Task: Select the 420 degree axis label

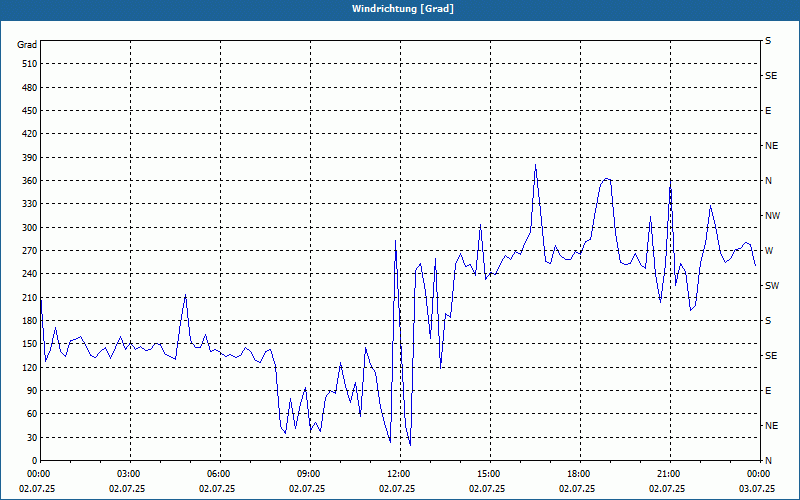Action: pos(30,134)
